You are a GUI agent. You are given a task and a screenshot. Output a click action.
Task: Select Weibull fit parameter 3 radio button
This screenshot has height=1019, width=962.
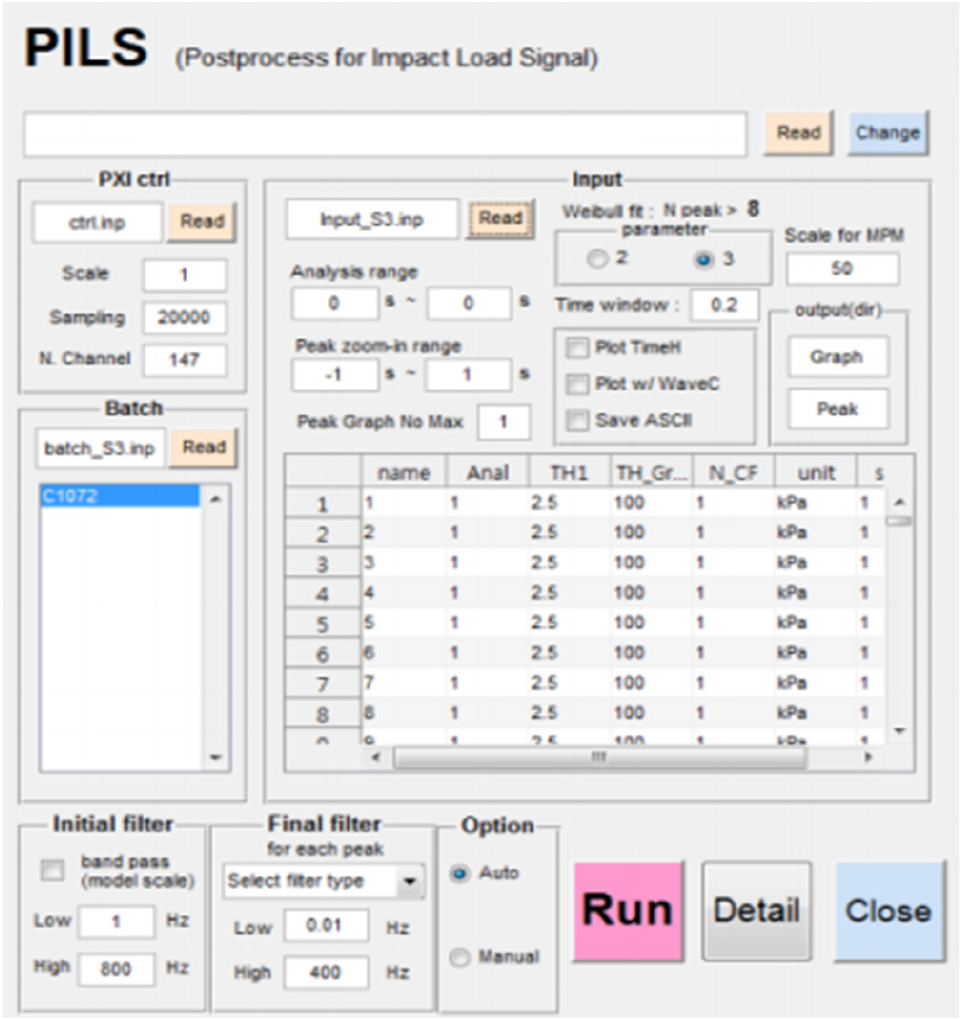point(704,259)
